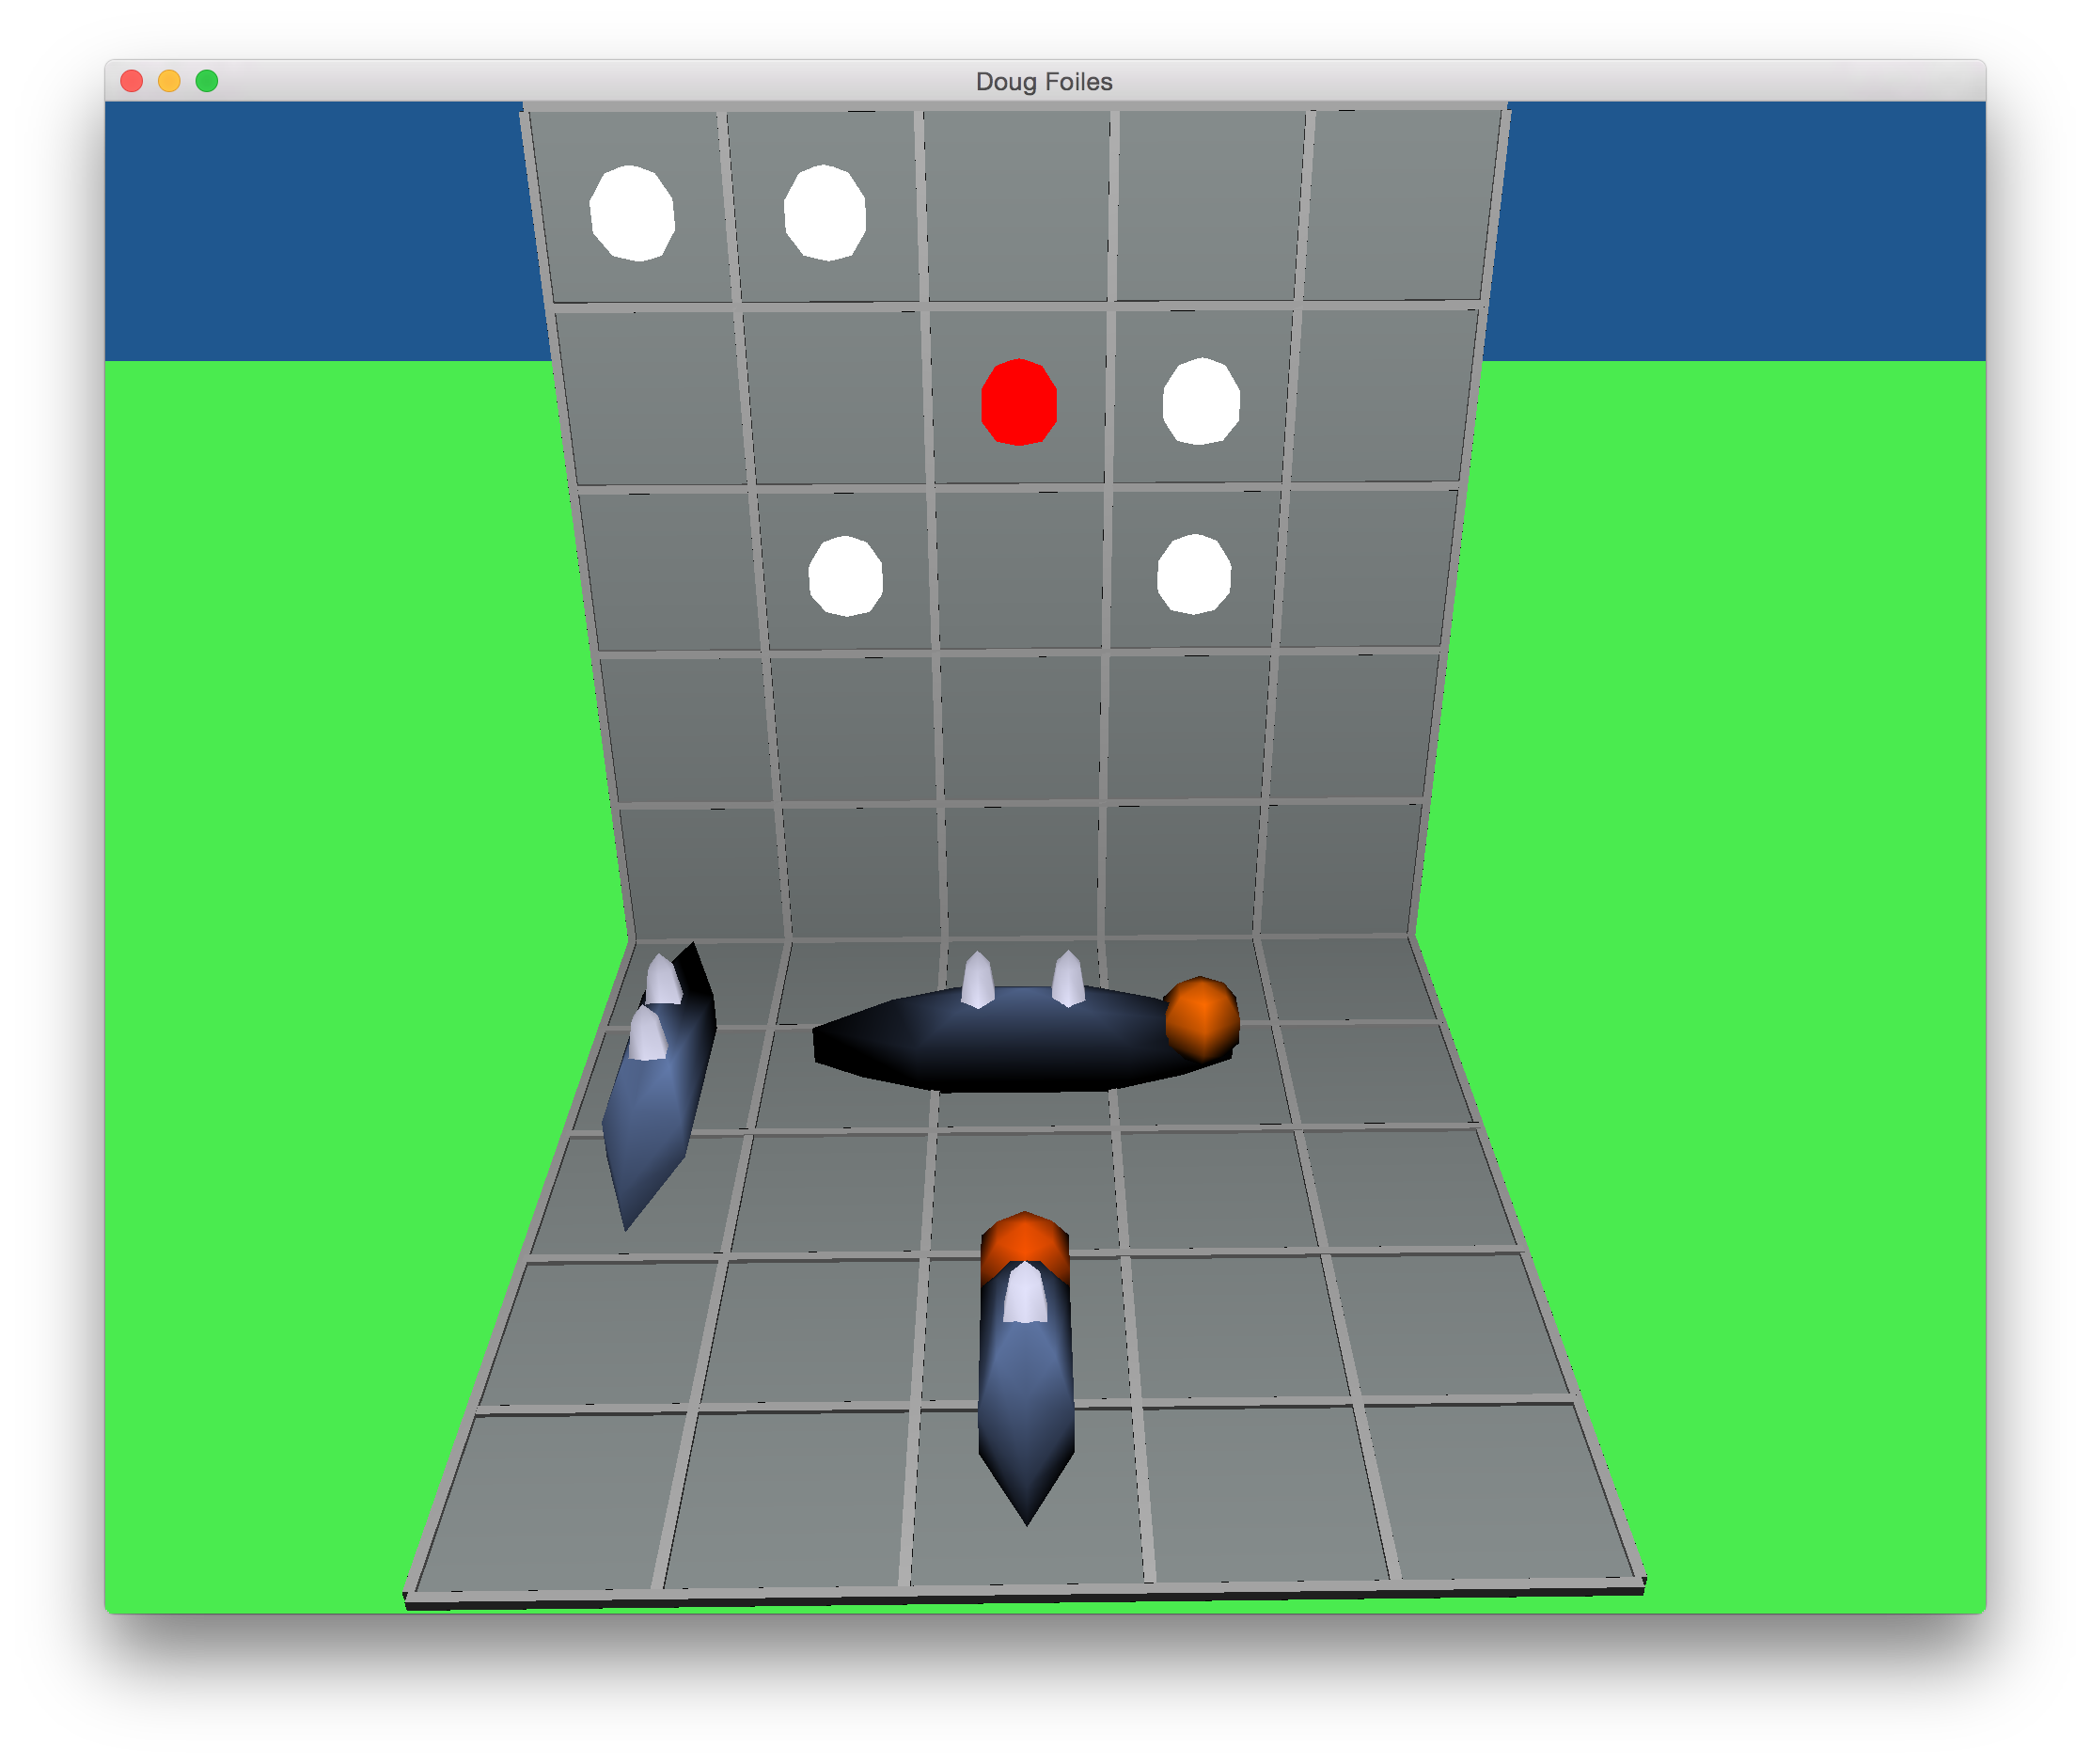Click the left white peg on the horizontal ship
This screenshot has height=1764, width=2091.
click(x=977, y=979)
